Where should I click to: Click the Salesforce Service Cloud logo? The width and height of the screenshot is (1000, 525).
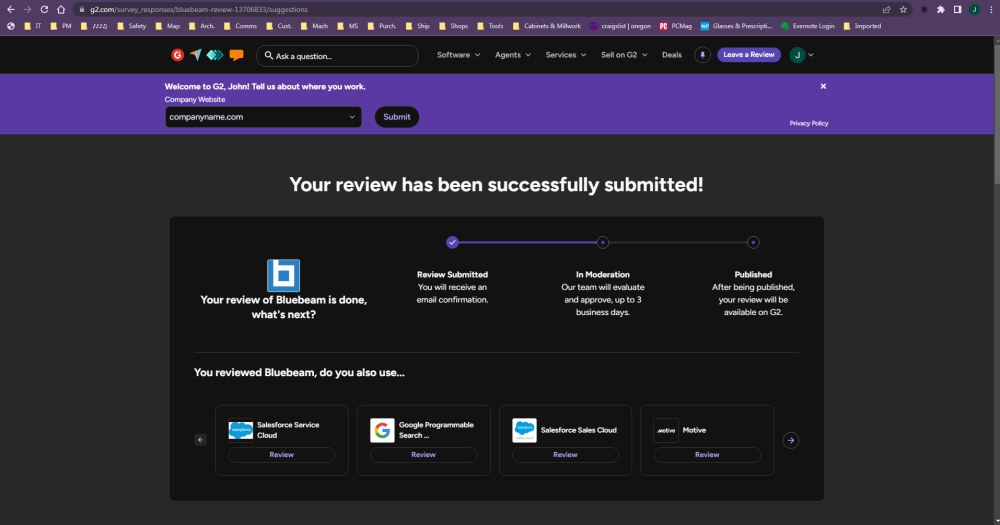tap(240, 430)
